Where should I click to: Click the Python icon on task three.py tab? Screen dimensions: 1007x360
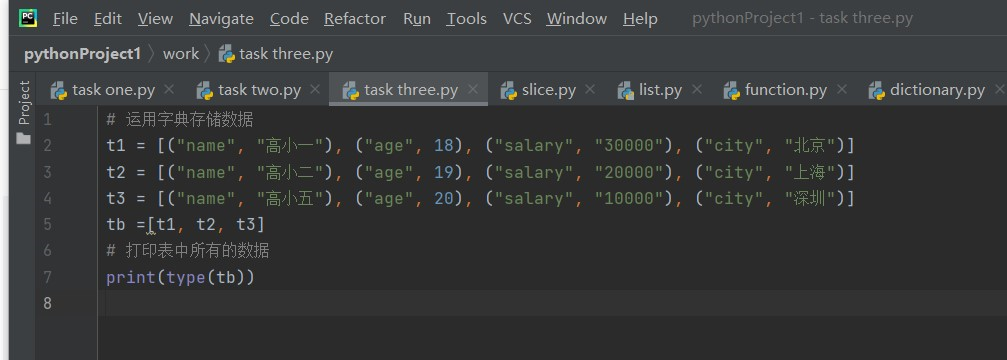point(351,90)
